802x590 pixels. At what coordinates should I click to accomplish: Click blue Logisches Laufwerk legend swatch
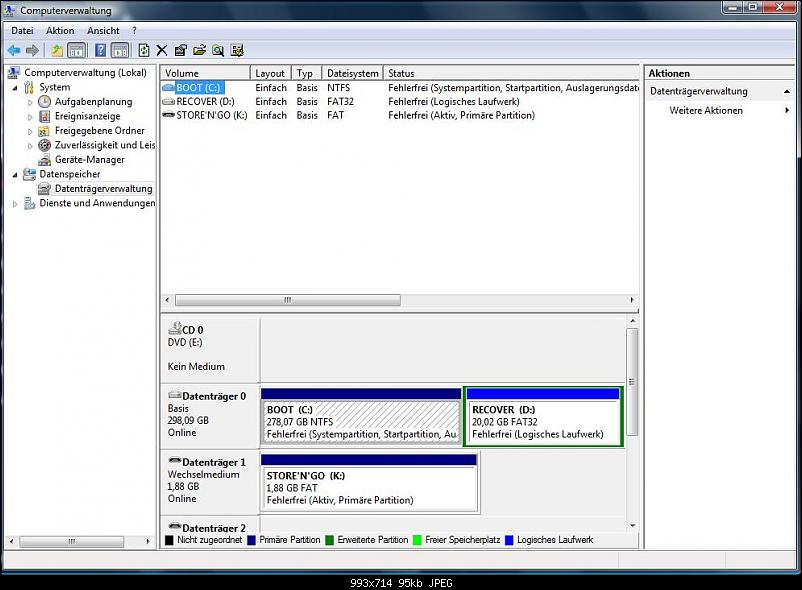click(509, 540)
